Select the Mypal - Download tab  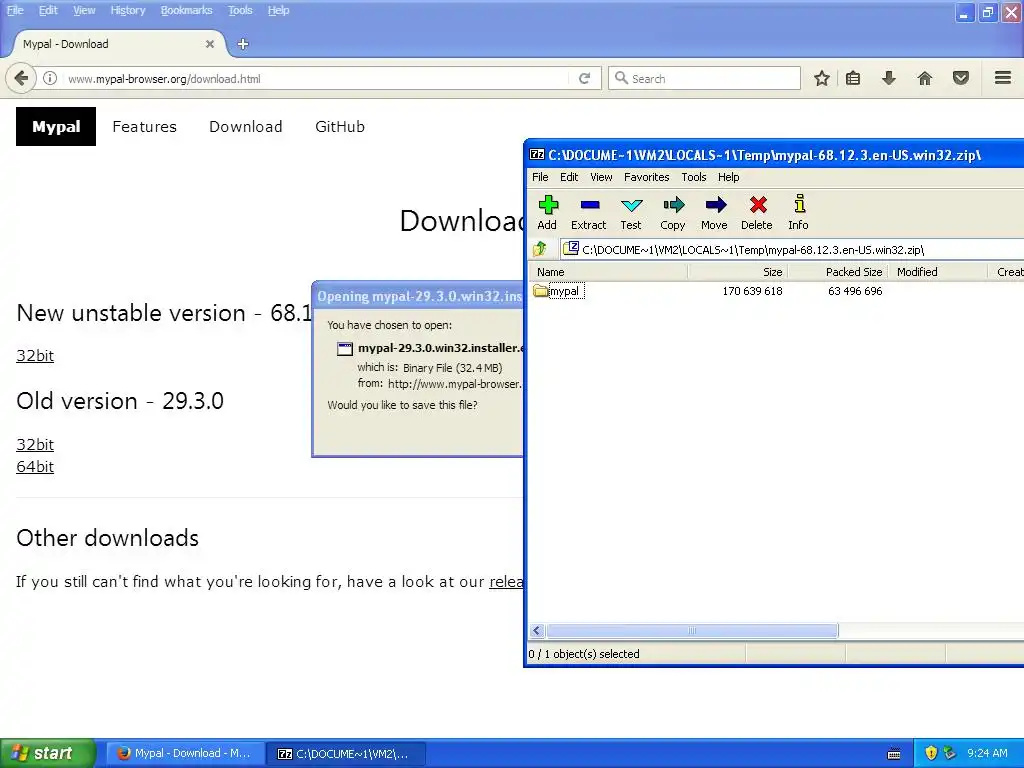118,44
